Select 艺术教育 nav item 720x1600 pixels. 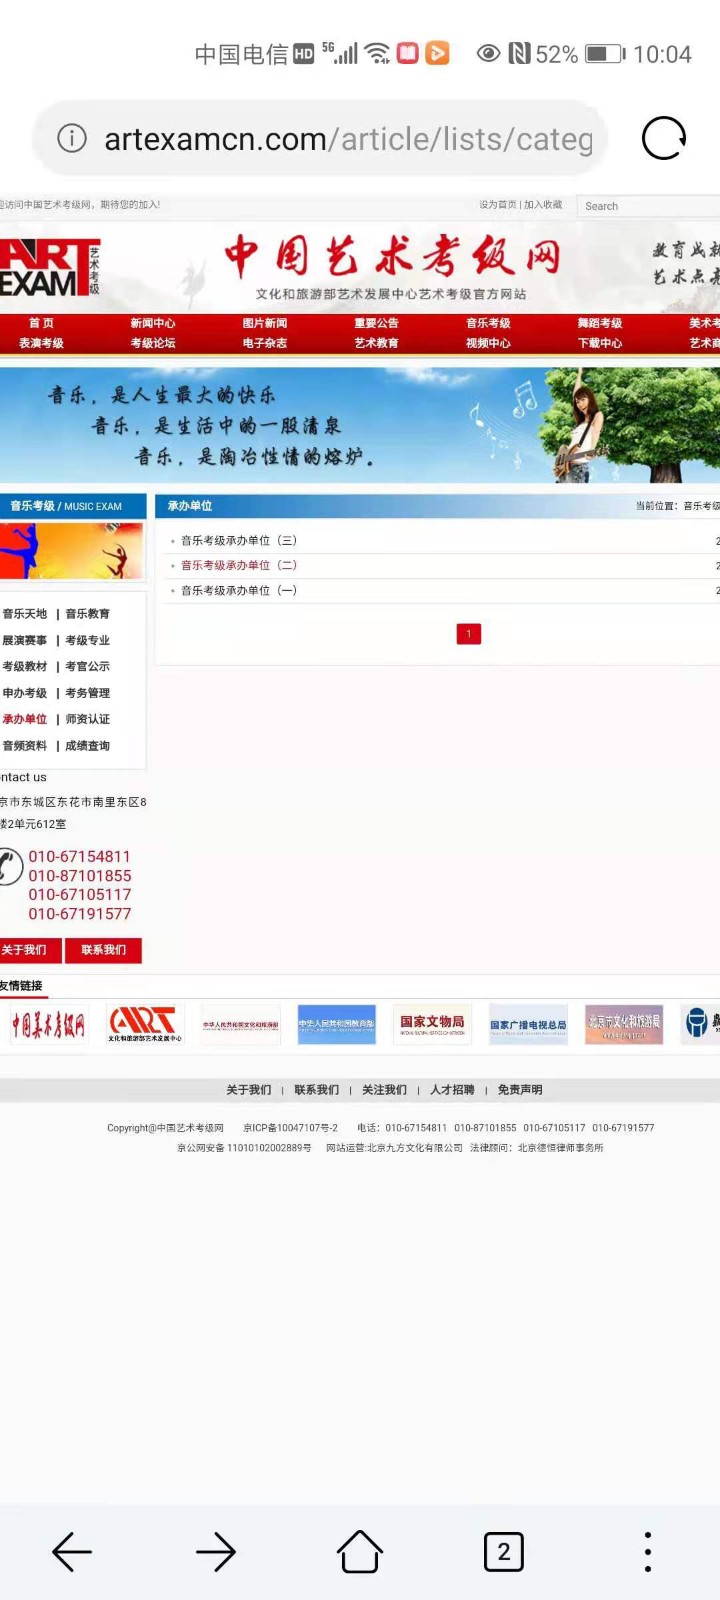(376, 343)
